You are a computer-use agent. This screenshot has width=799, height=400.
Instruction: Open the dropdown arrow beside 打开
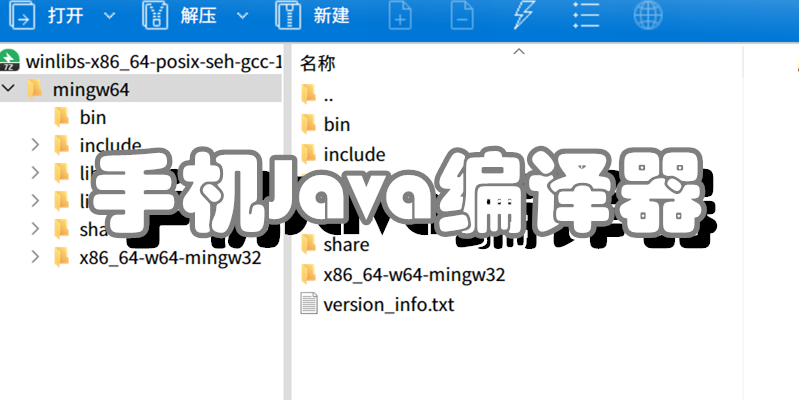tap(110, 16)
